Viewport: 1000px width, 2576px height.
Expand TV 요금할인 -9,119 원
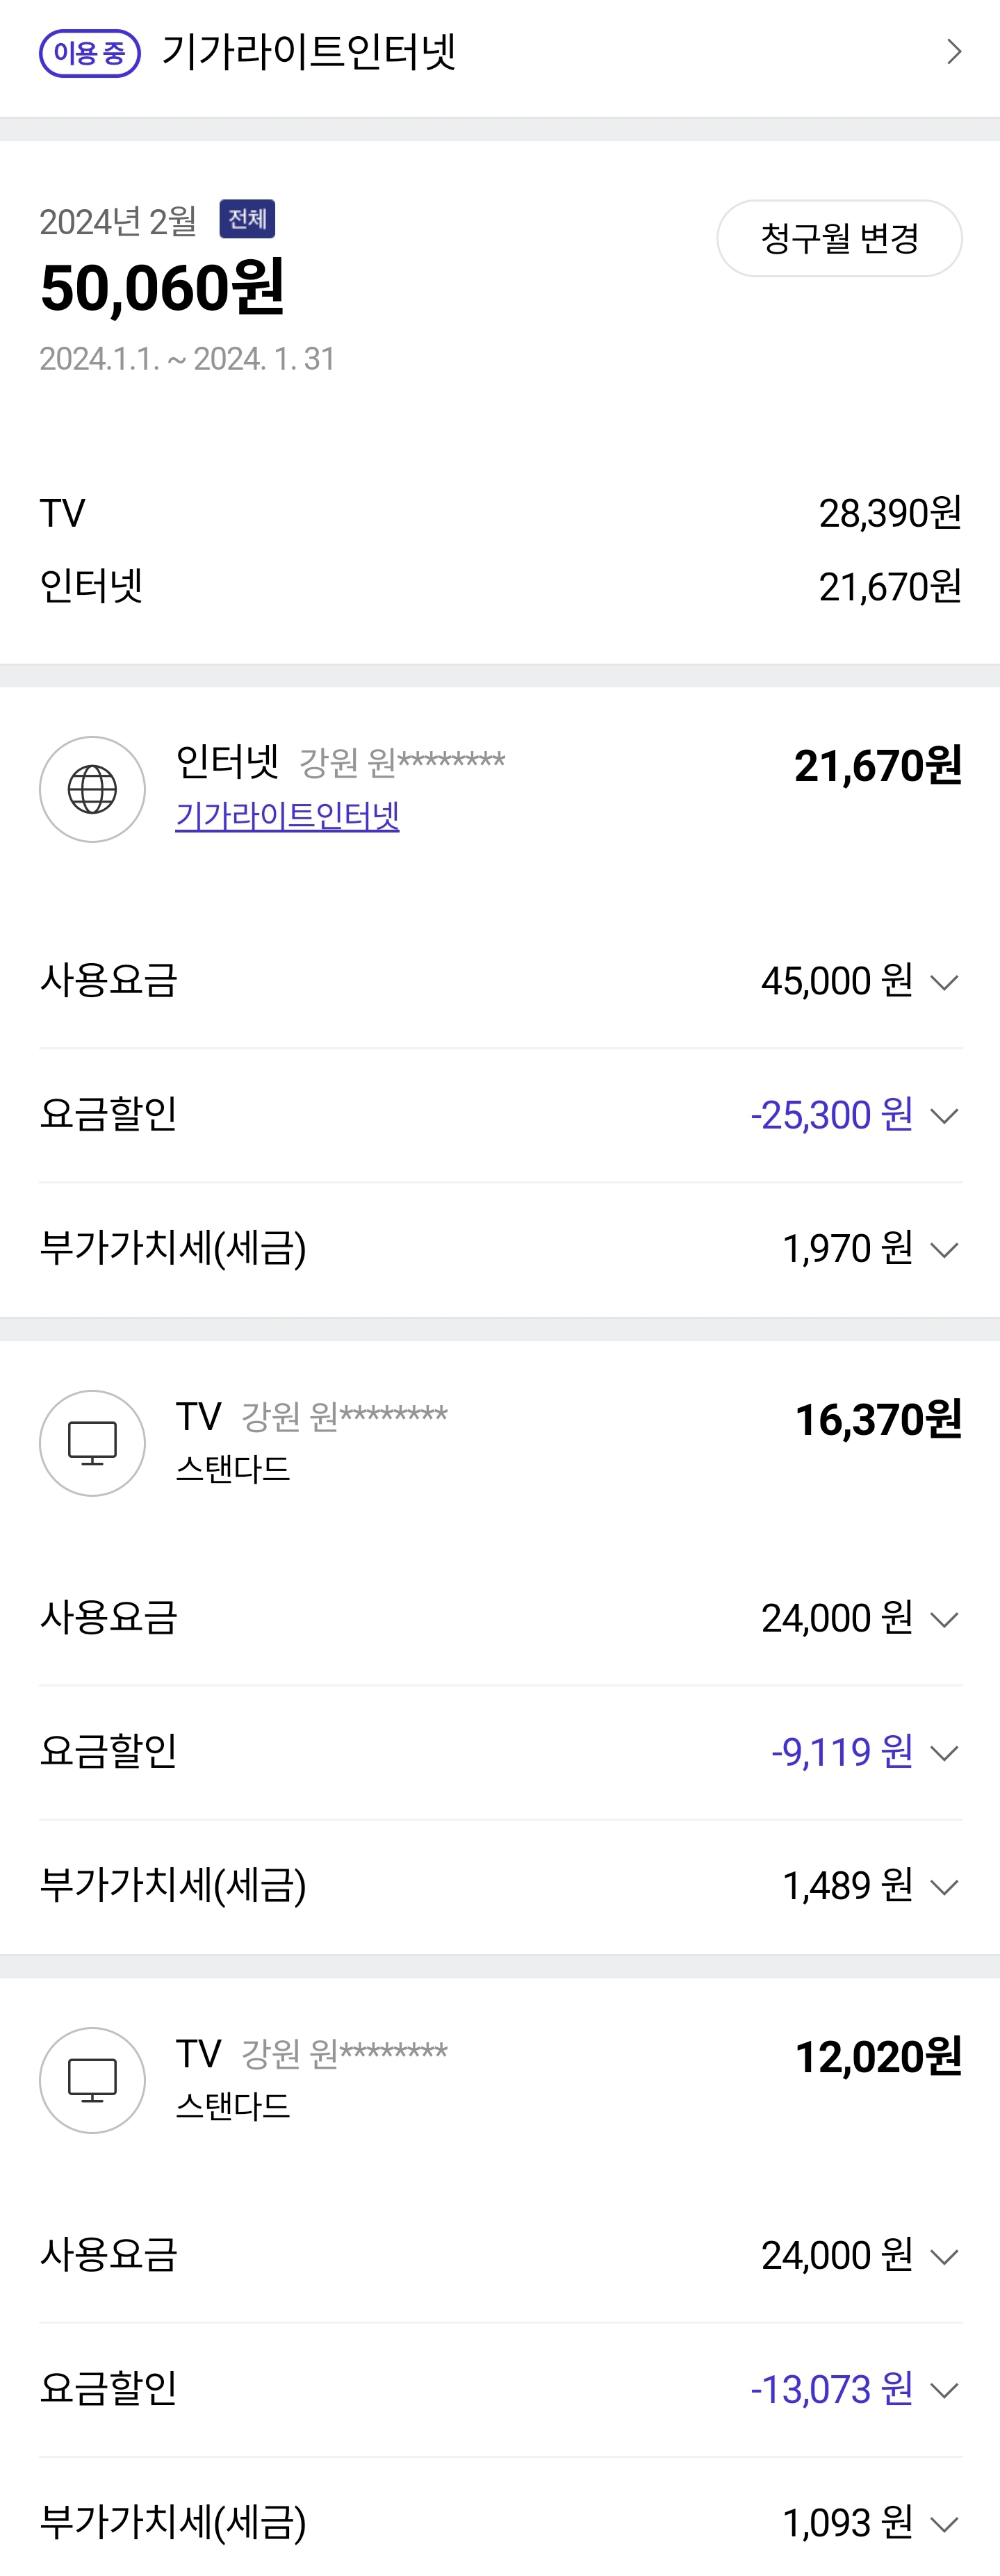944,1752
